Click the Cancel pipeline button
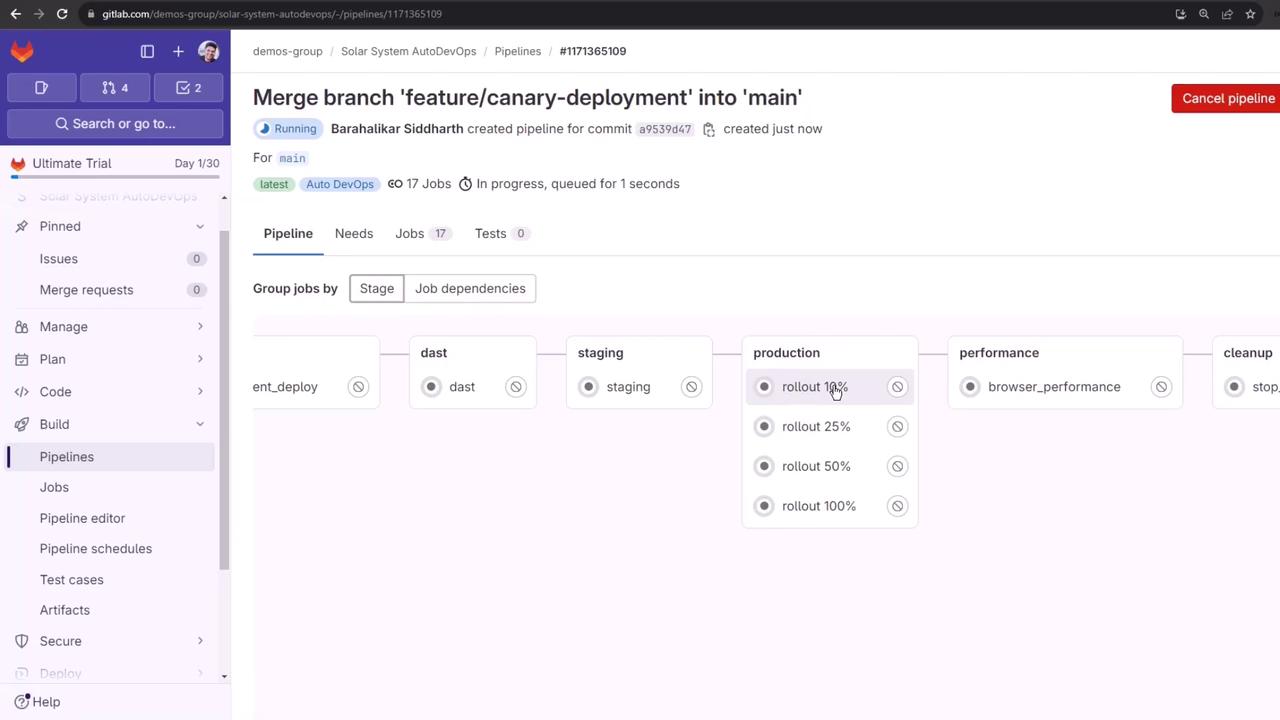 [x=1227, y=98]
